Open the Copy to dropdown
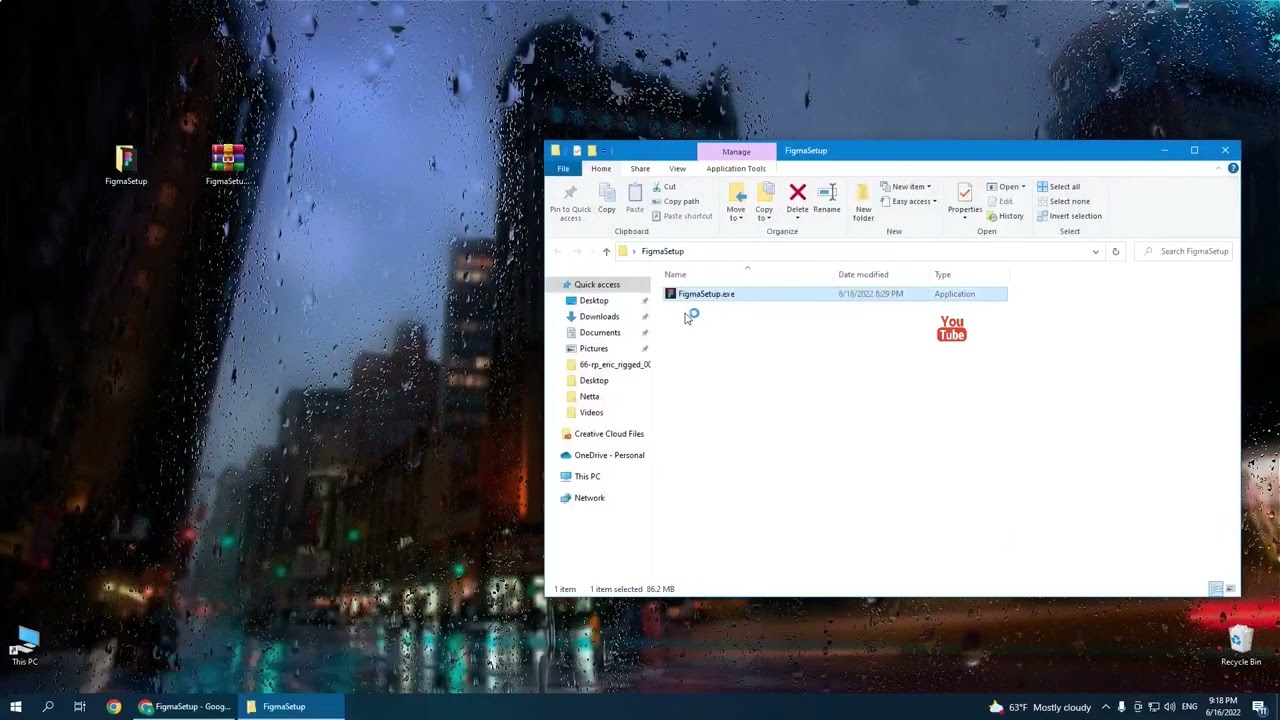1280x720 pixels. pos(764,201)
